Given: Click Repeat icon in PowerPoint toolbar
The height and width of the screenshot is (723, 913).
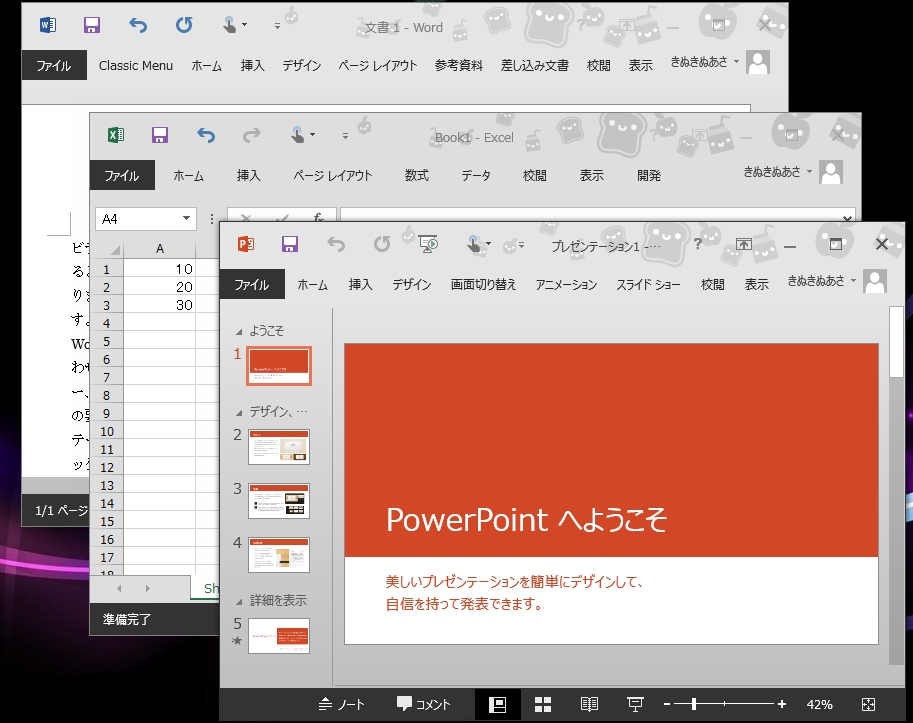Looking at the screenshot, I should pyautogui.click(x=382, y=244).
